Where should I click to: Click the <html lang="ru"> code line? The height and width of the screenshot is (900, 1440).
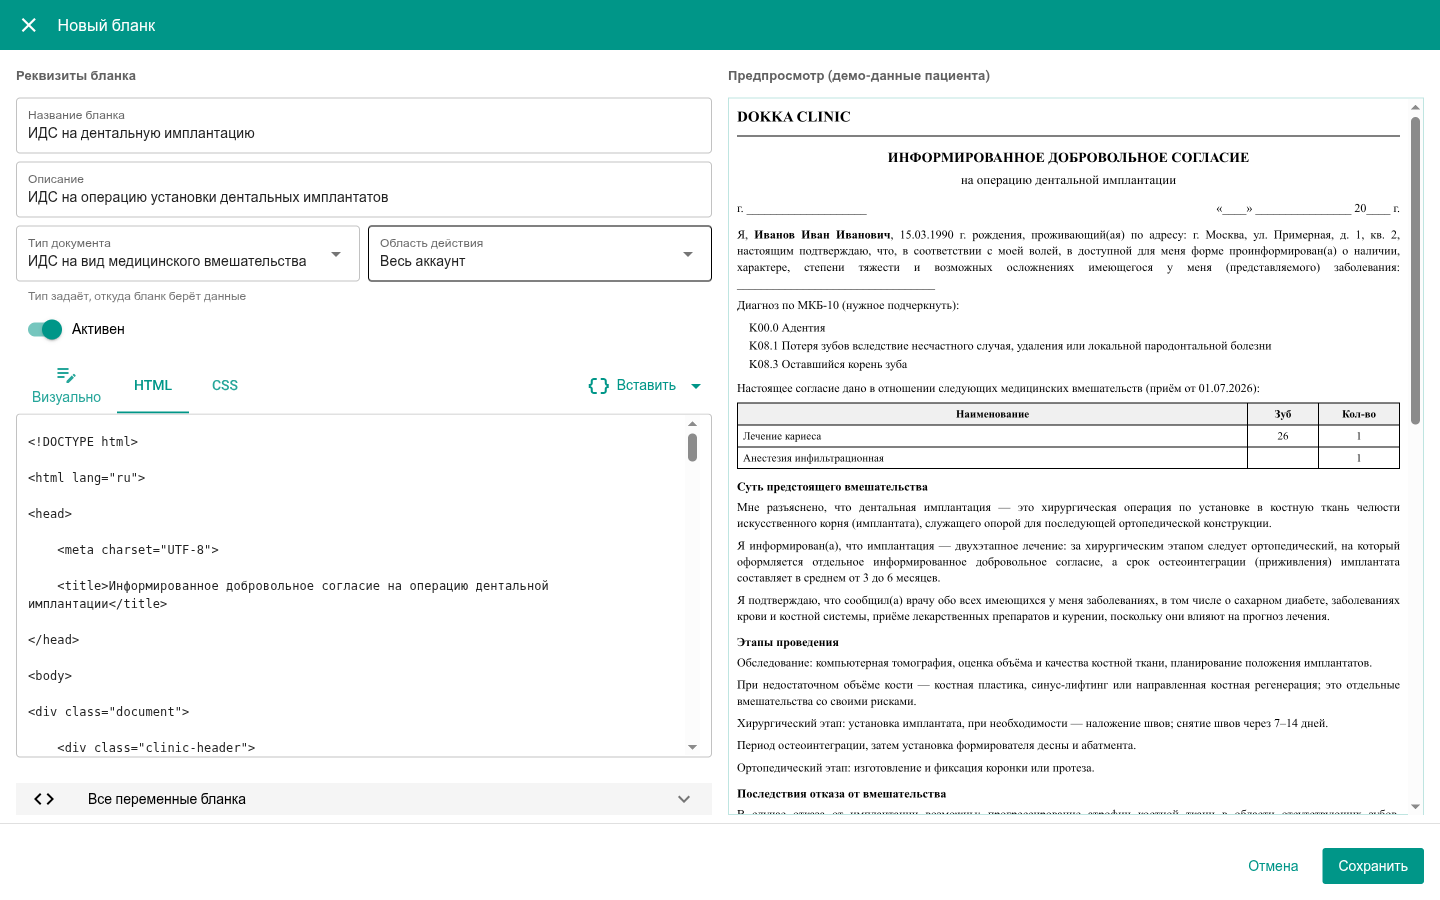point(87,478)
